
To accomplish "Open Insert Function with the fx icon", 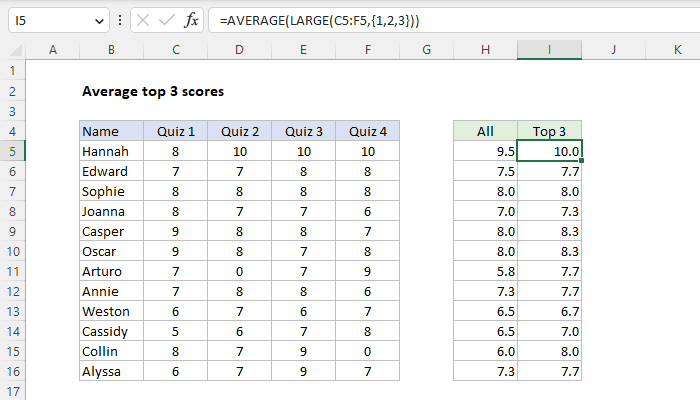I will pyautogui.click(x=191, y=21).
